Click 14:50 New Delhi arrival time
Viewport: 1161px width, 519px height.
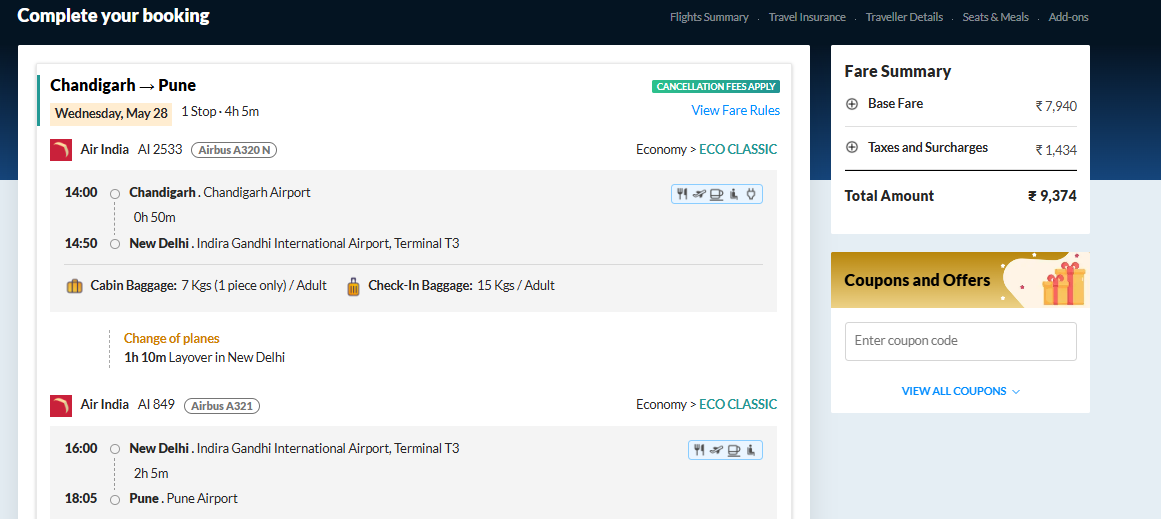click(x=81, y=243)
